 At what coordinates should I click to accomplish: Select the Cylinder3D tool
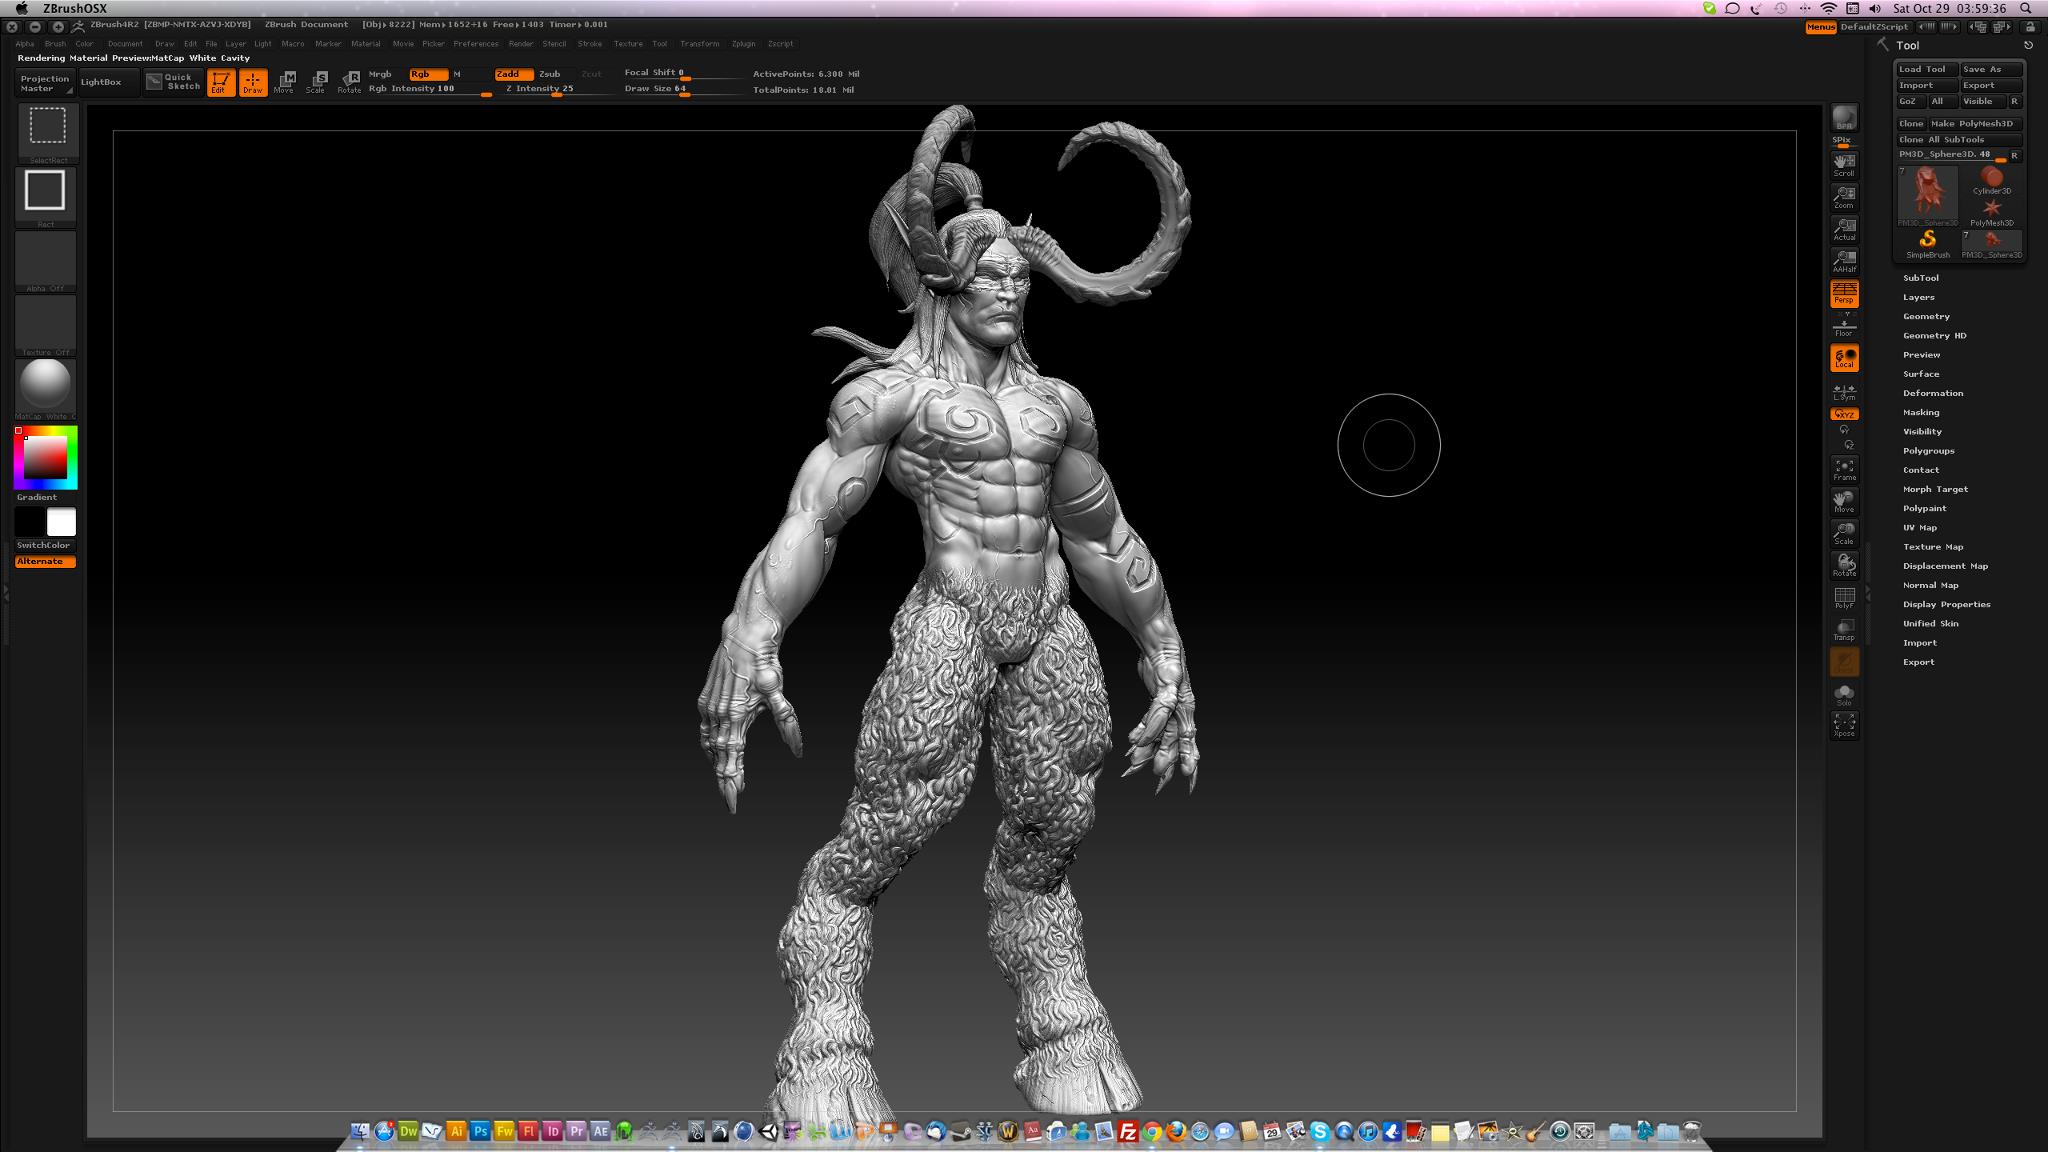point(1992,180)
